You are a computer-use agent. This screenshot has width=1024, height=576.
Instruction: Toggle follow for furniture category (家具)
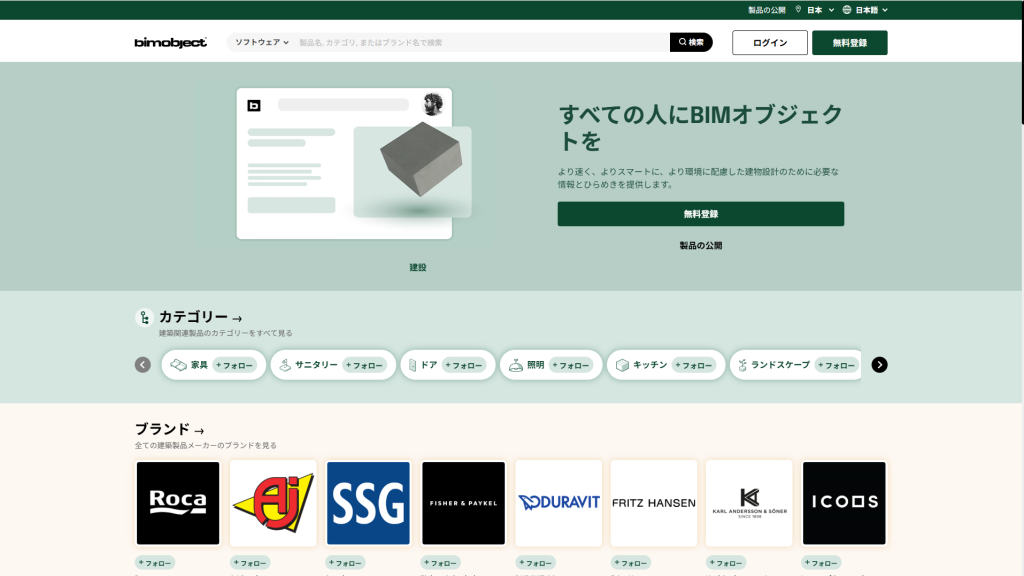[235, 365]
